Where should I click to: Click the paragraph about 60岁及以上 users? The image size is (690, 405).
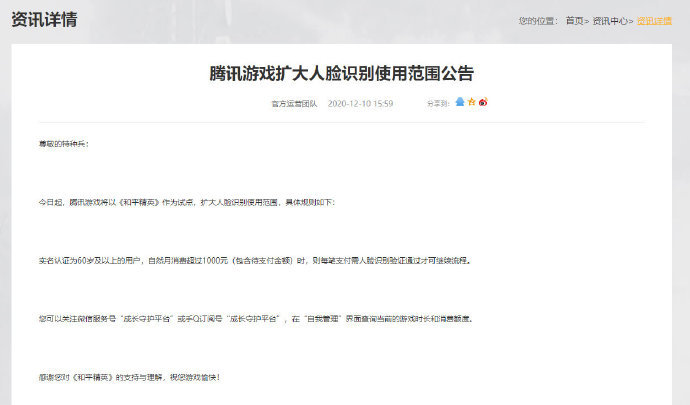pyautogui.click(x=255, y=261)
